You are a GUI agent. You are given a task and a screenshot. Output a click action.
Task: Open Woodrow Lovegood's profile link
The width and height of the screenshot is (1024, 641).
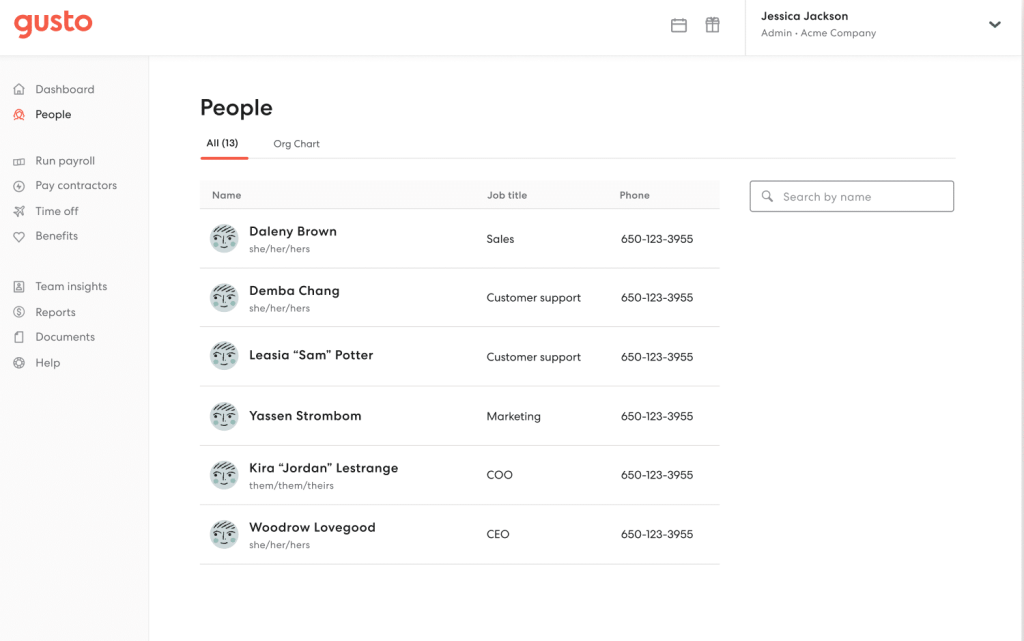pos(312,528)
